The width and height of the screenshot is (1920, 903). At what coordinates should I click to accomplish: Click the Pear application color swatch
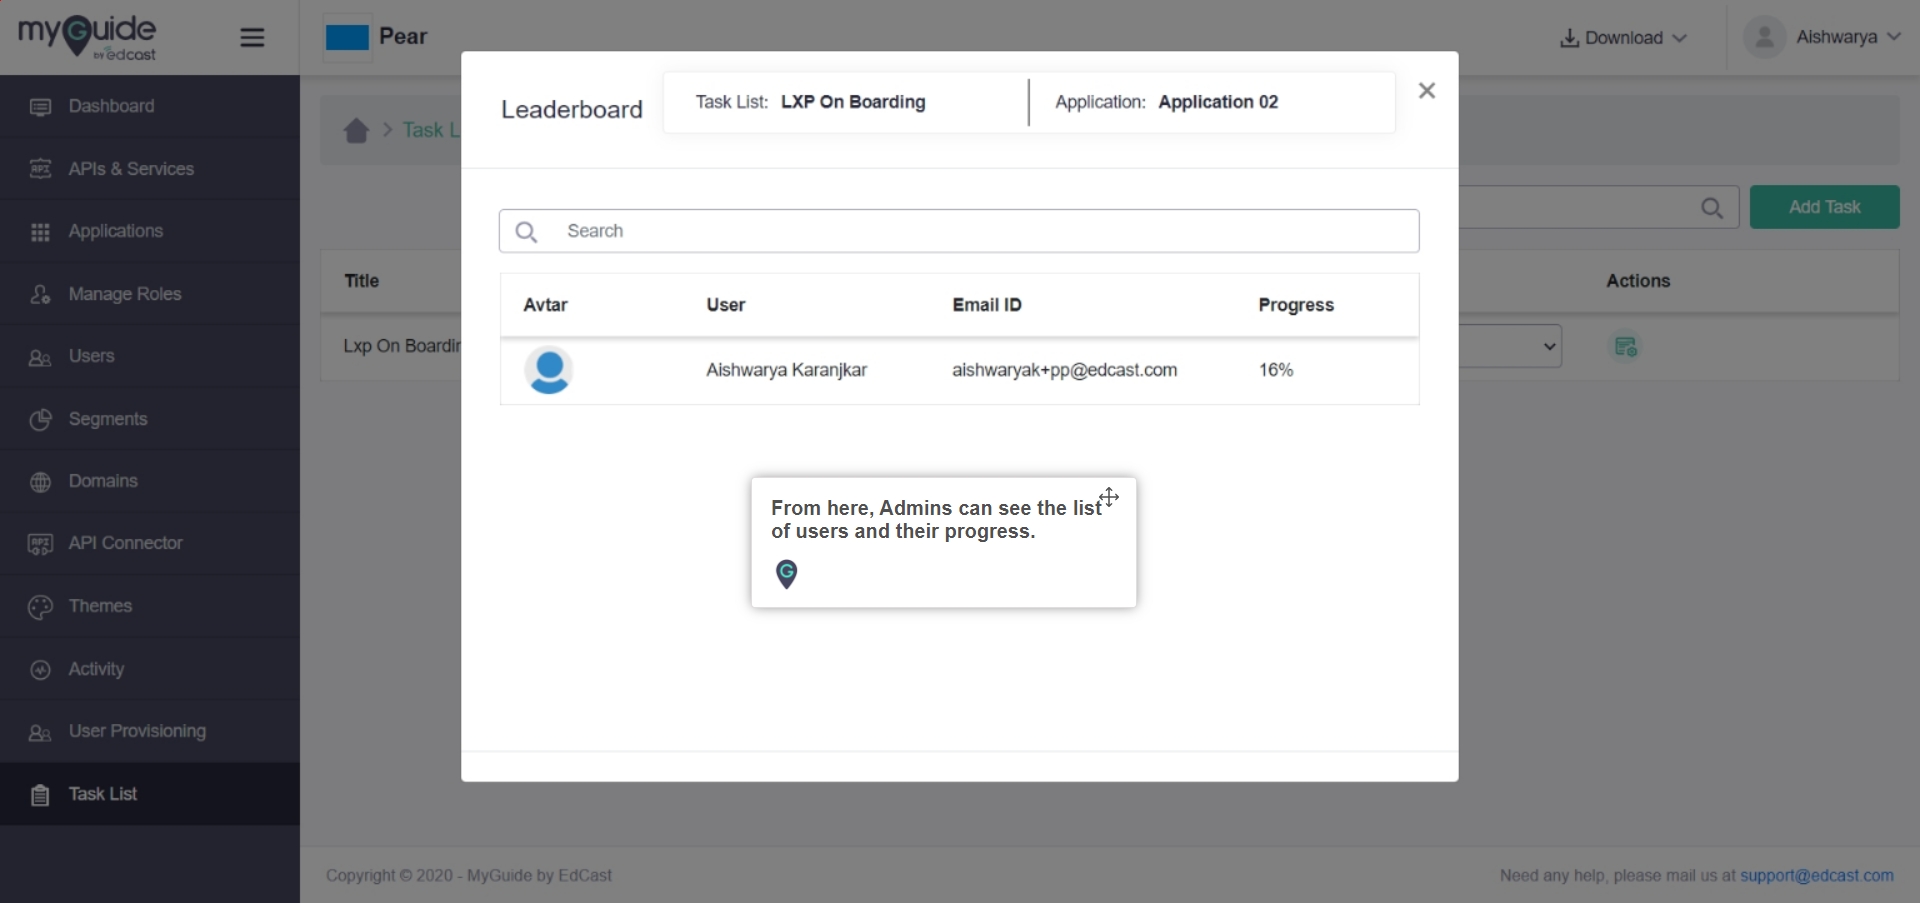point(347,38)
